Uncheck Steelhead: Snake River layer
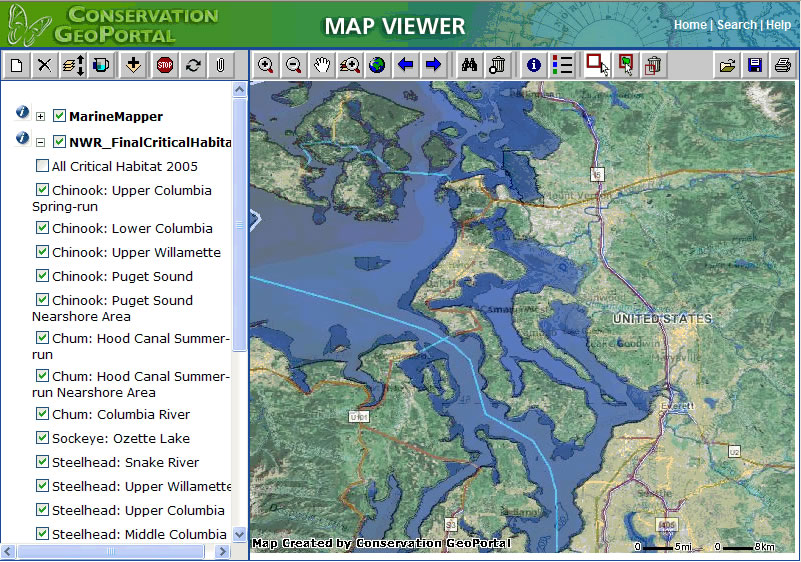The height and width of the screenshot is (562, 801). [x=42, y=461]
